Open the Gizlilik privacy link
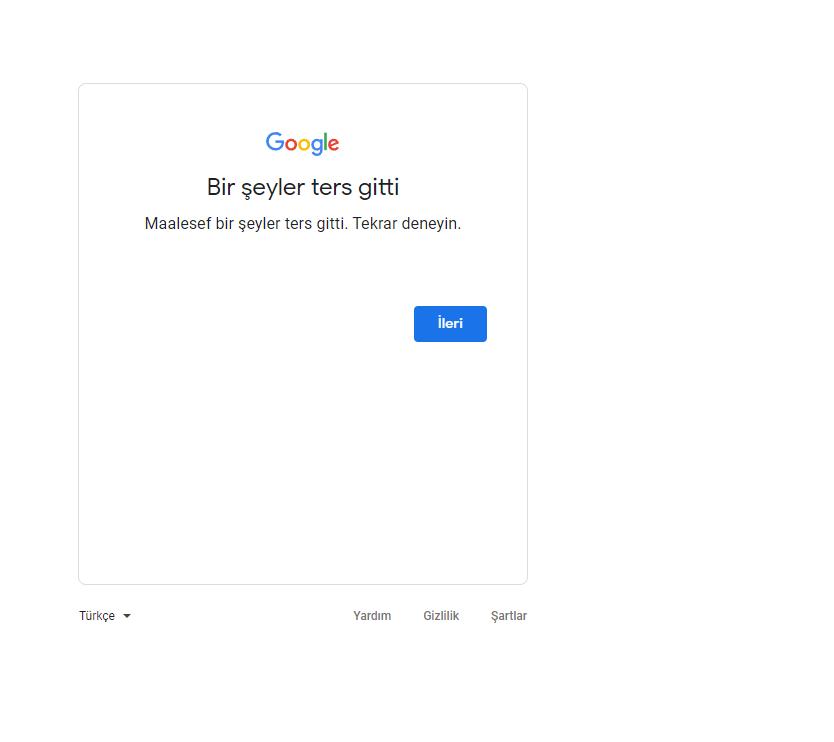 [441, 615]
